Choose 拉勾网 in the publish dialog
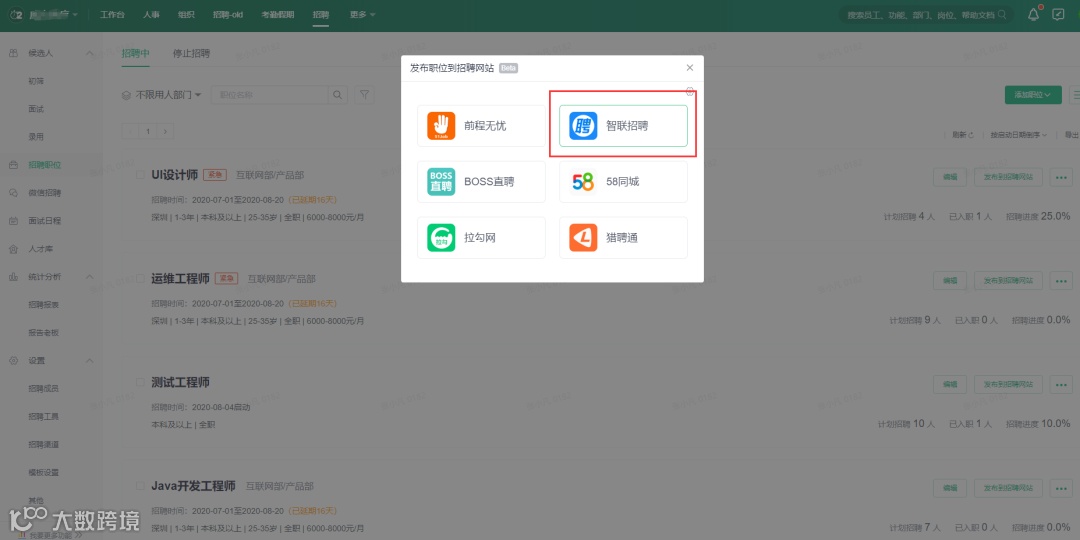 (x=481, y=238)
